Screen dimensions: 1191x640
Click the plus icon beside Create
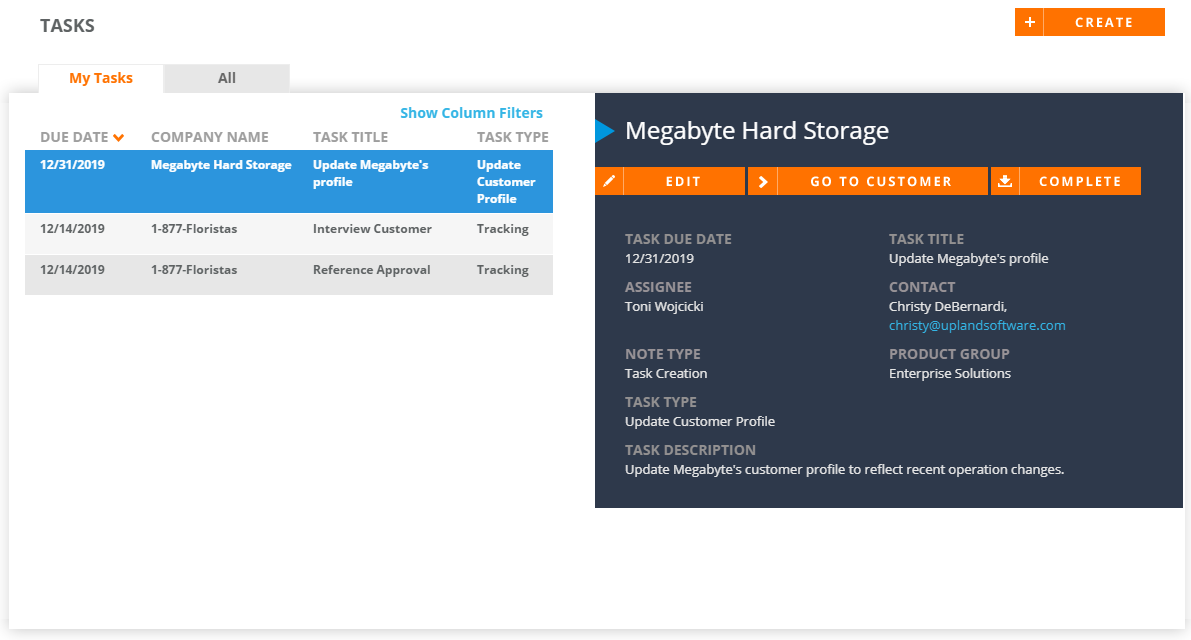click(x=1029, y=22)
